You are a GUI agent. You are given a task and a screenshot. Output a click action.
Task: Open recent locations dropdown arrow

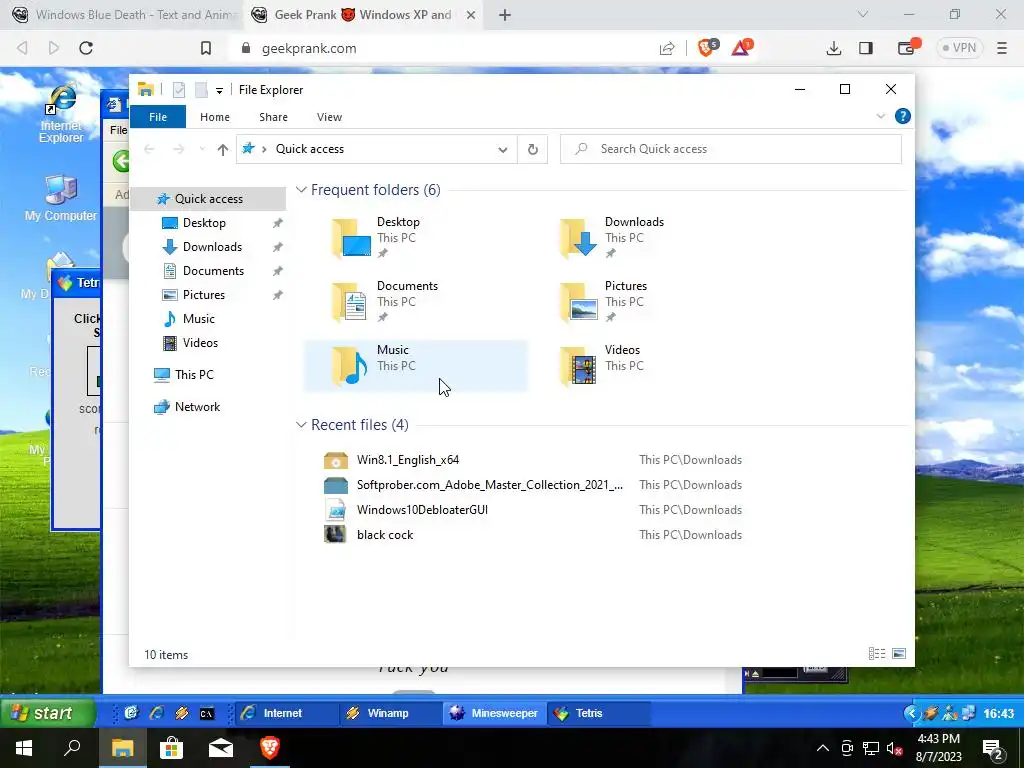tap(202, 150)
